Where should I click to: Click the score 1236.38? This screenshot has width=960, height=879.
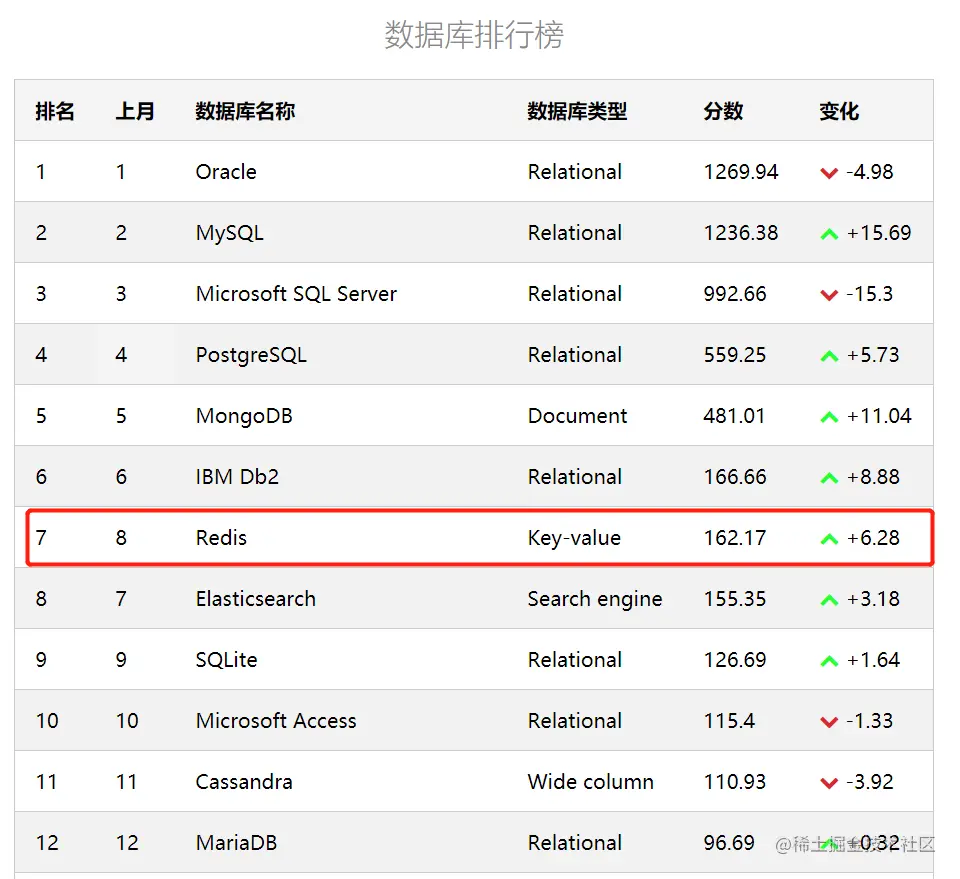point(741,233)
